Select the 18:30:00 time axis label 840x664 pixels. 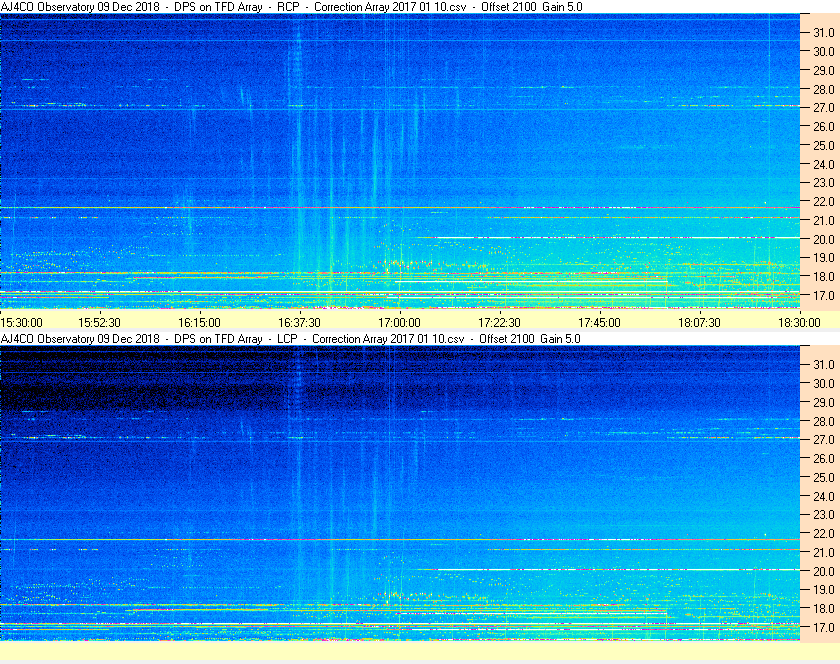tap(799, 323)
